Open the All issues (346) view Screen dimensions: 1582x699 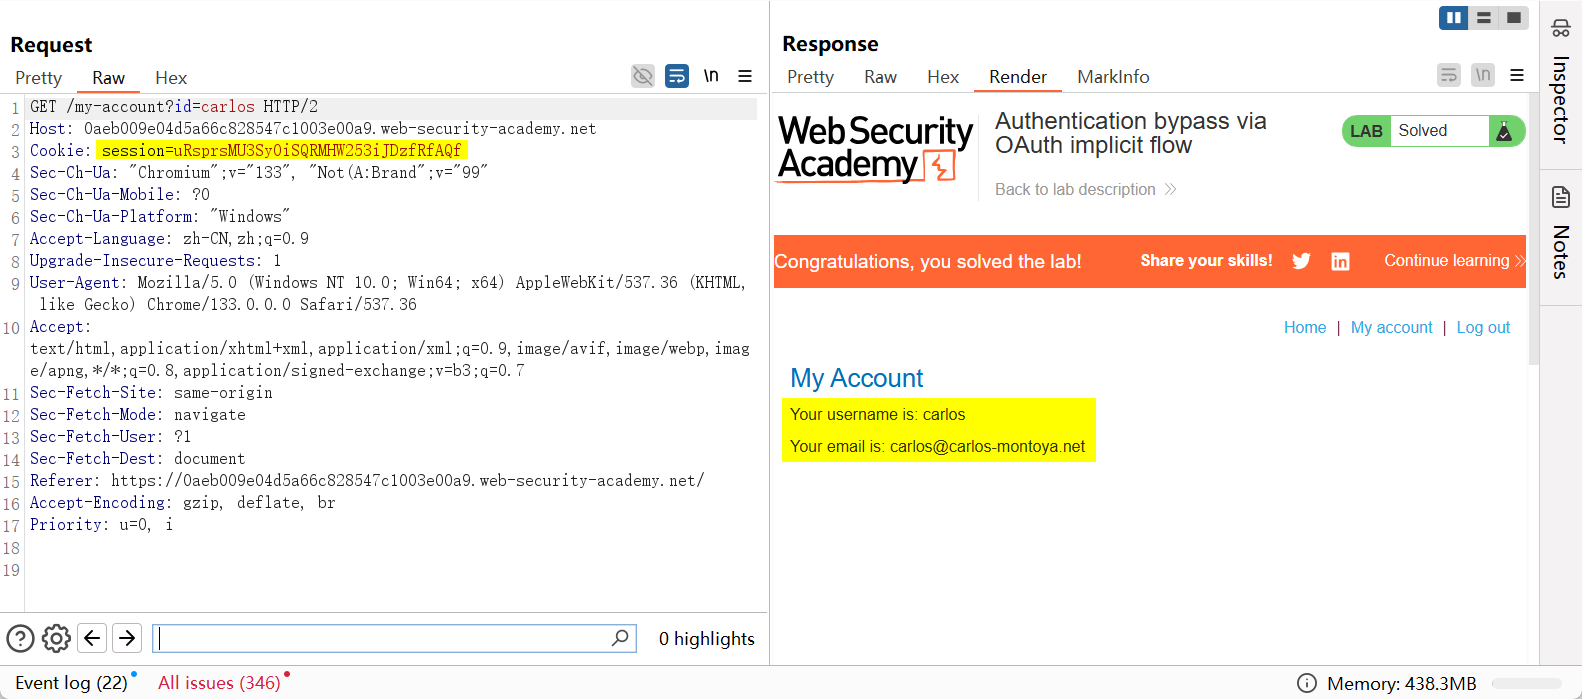(219, 682)
